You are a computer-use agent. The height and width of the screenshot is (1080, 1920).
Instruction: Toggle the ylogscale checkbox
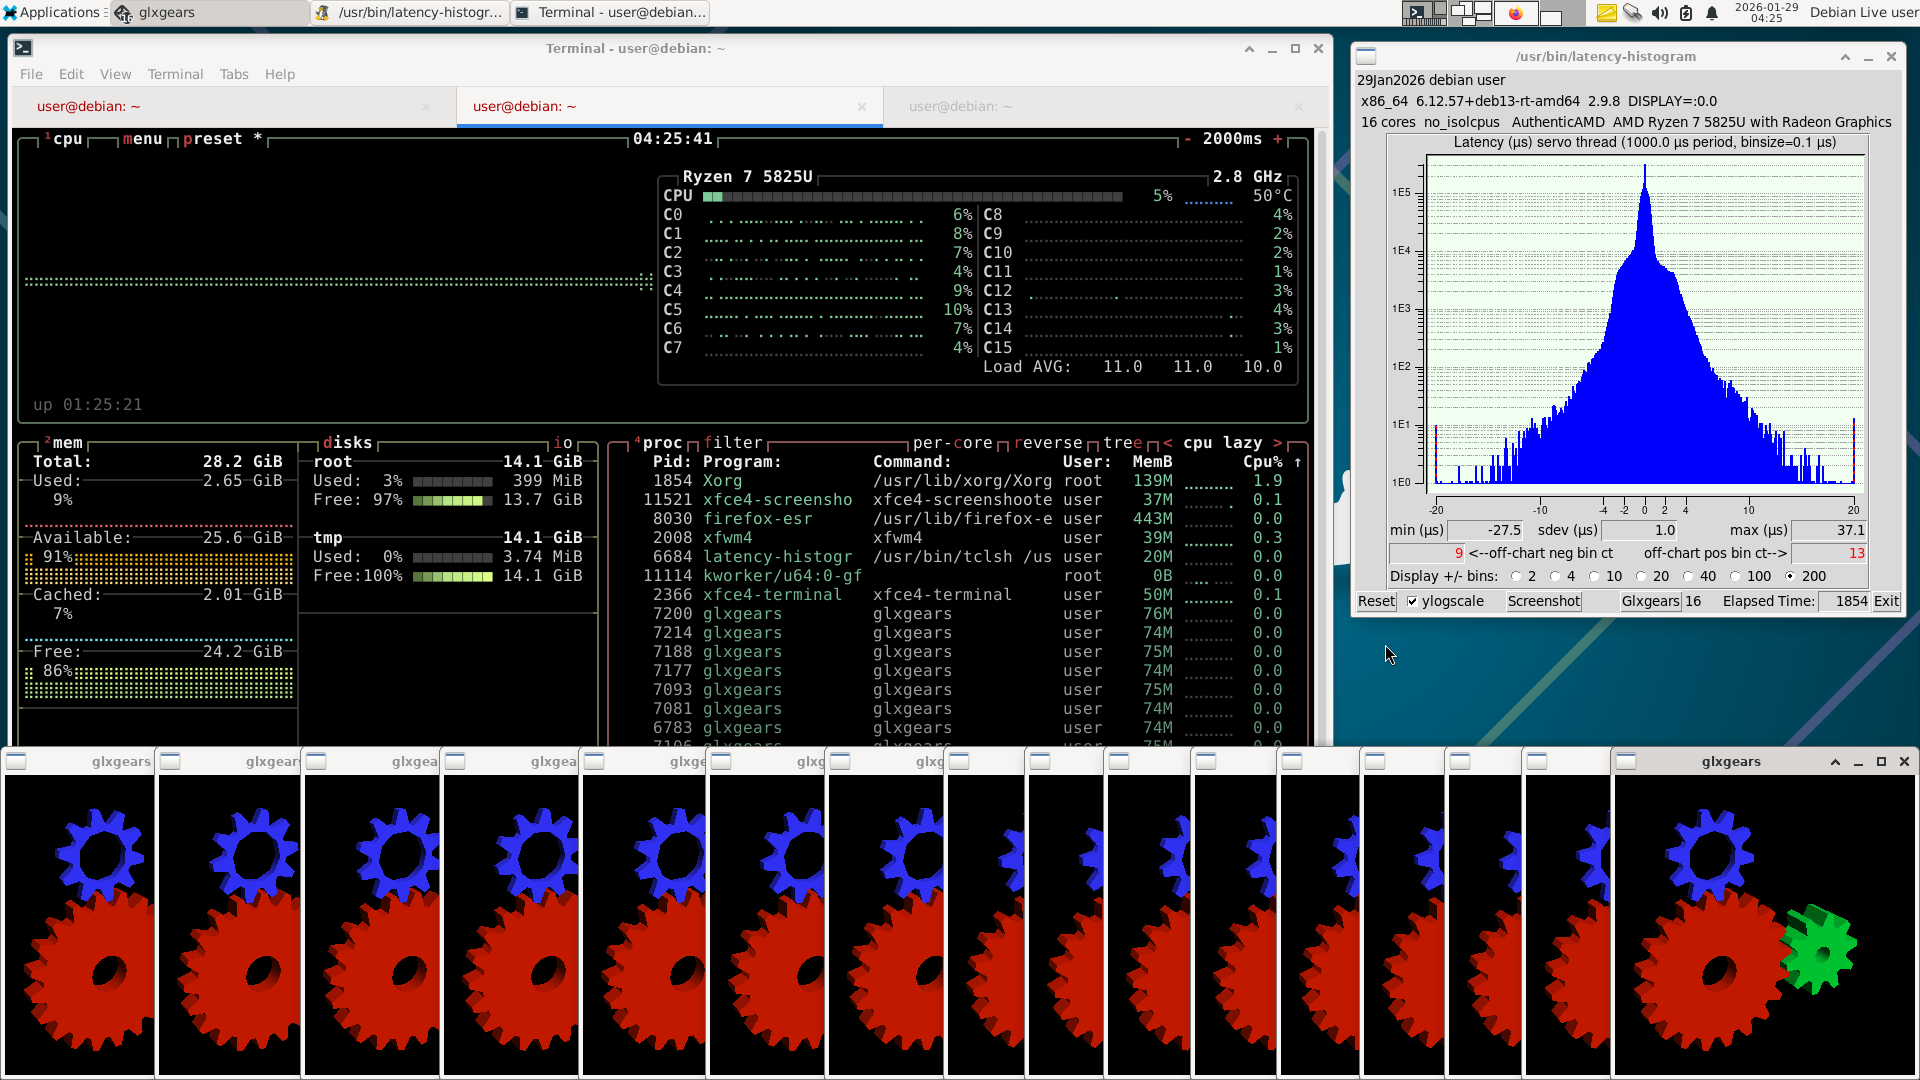[x=1412, y=602]
